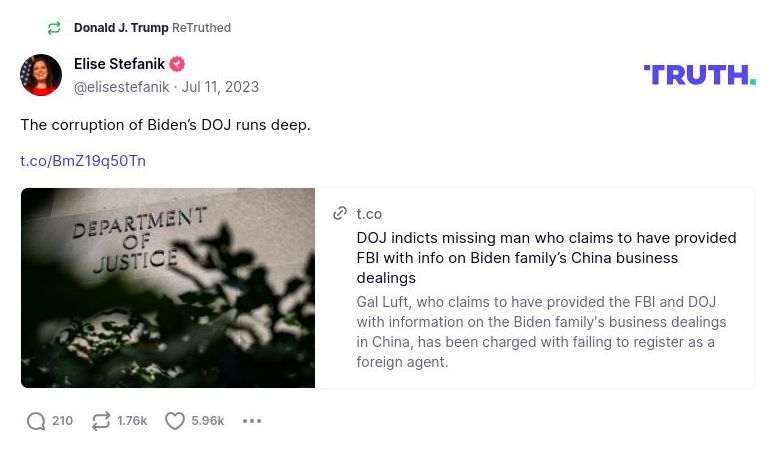Viewport: 777px width, 452px height.
Task: Click the Gal Luft article description
Action: 540,331
